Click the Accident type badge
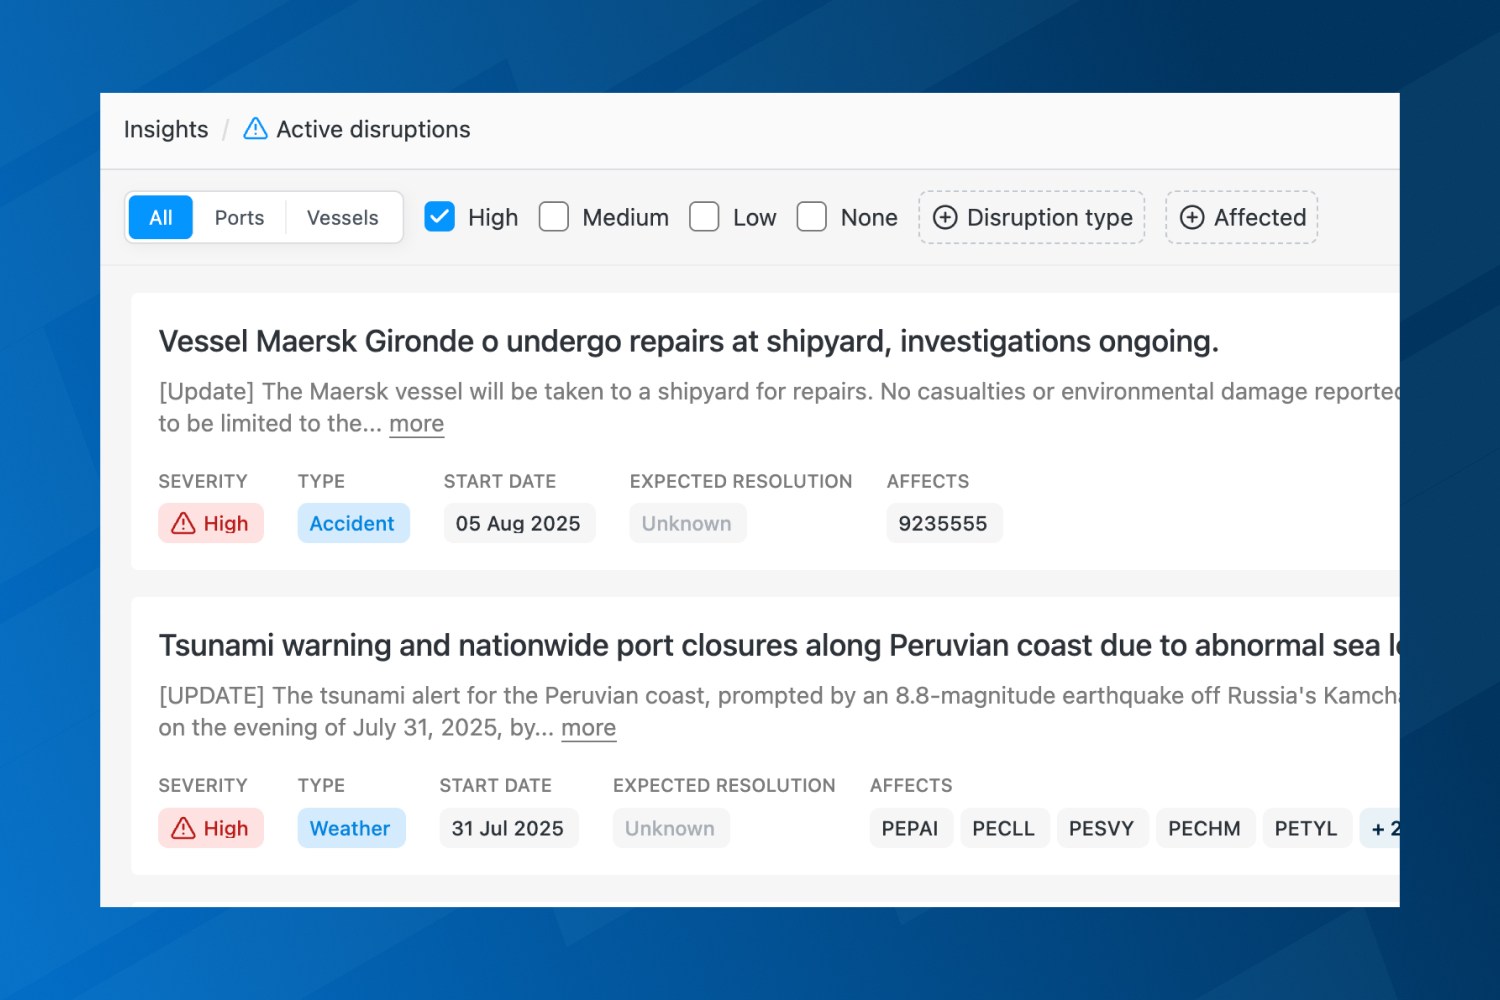Image resolution: width=1500 pixels, height=1000 pixels. point(353,523)
